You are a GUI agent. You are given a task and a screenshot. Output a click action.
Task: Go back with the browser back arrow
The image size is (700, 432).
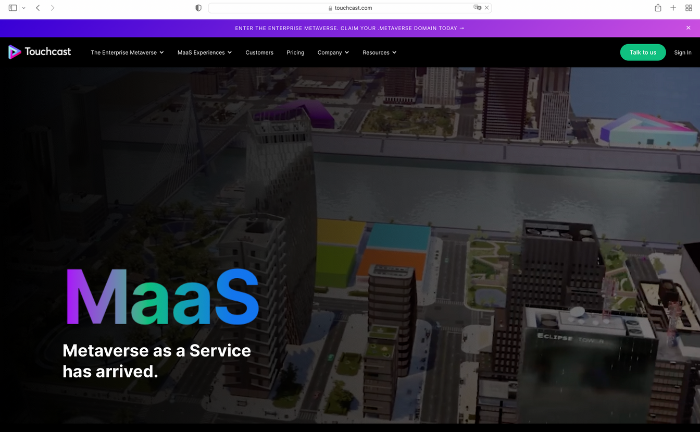(x=38, y=8)
